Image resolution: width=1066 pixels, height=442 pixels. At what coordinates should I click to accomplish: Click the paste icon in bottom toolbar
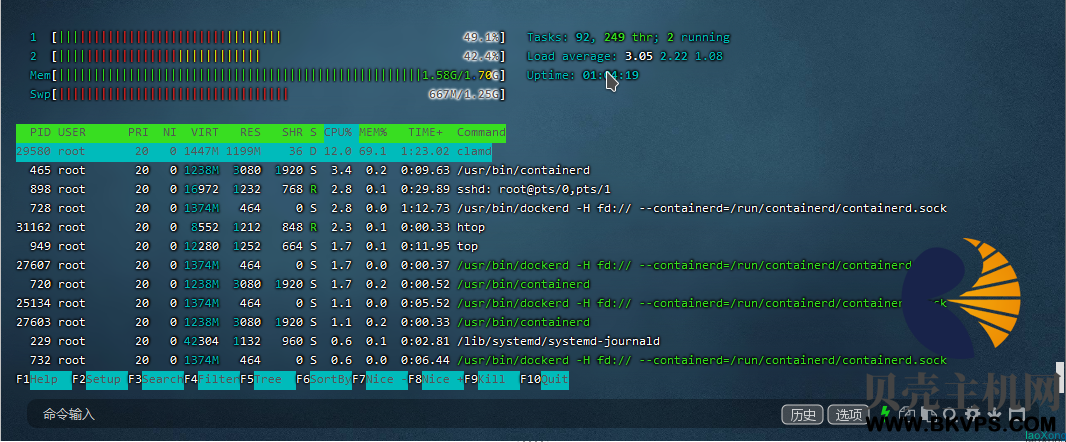(x=929, y=413)
